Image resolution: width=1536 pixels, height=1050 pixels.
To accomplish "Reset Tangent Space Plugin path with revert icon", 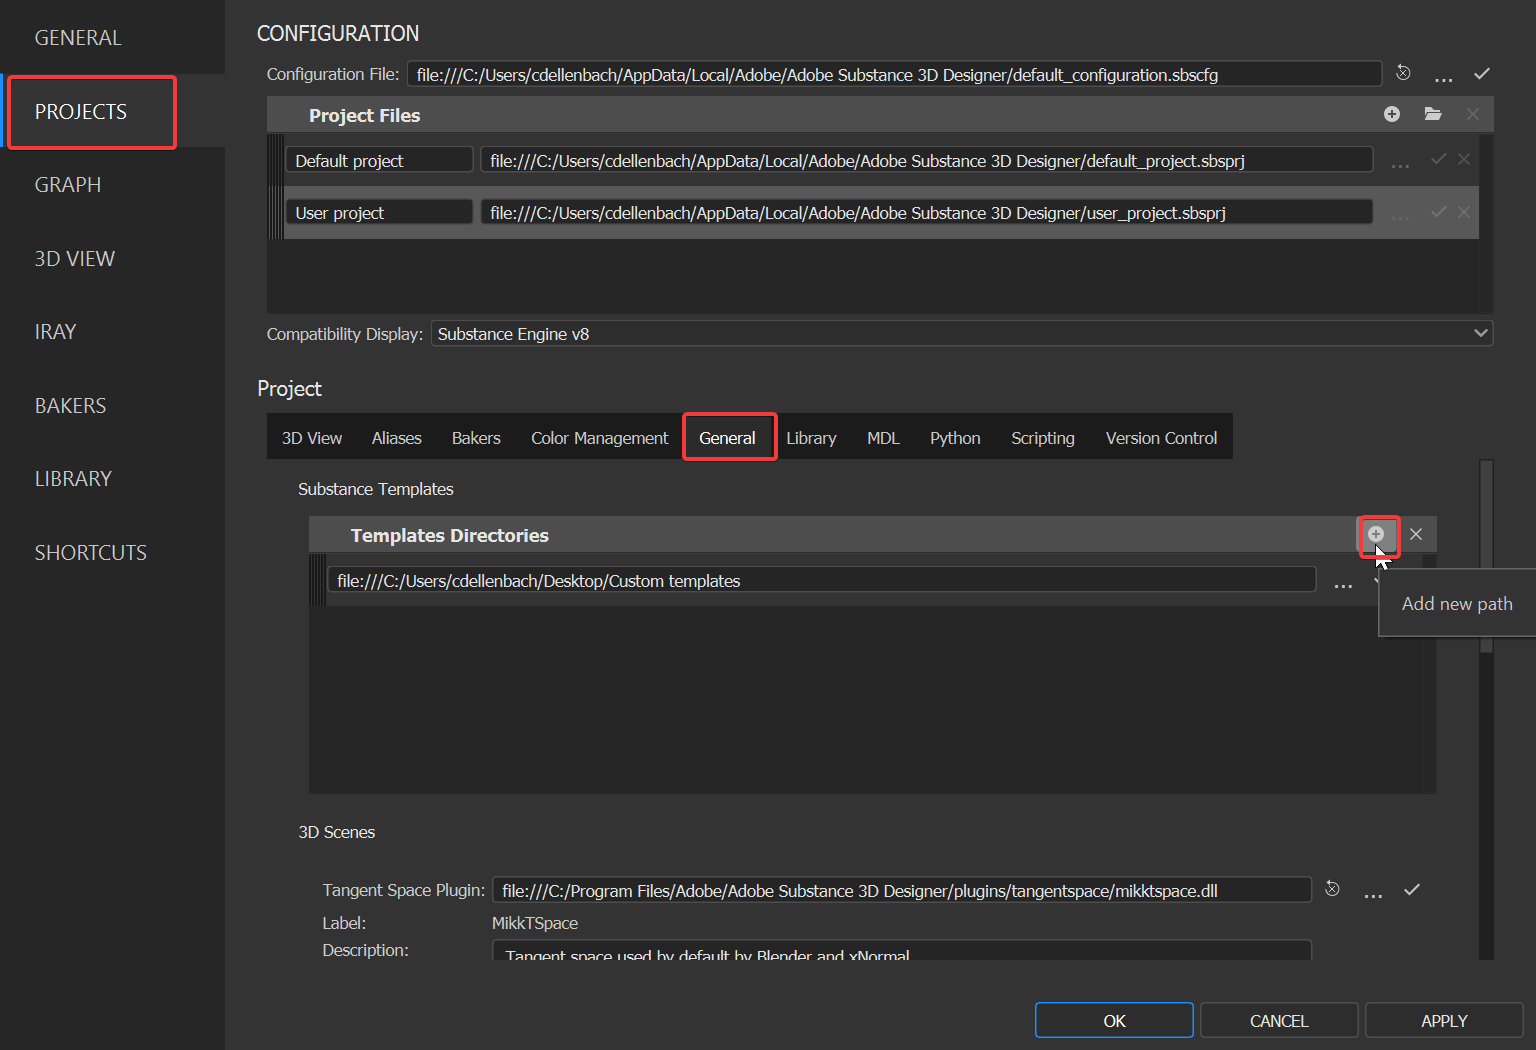I will (1332, 888).
